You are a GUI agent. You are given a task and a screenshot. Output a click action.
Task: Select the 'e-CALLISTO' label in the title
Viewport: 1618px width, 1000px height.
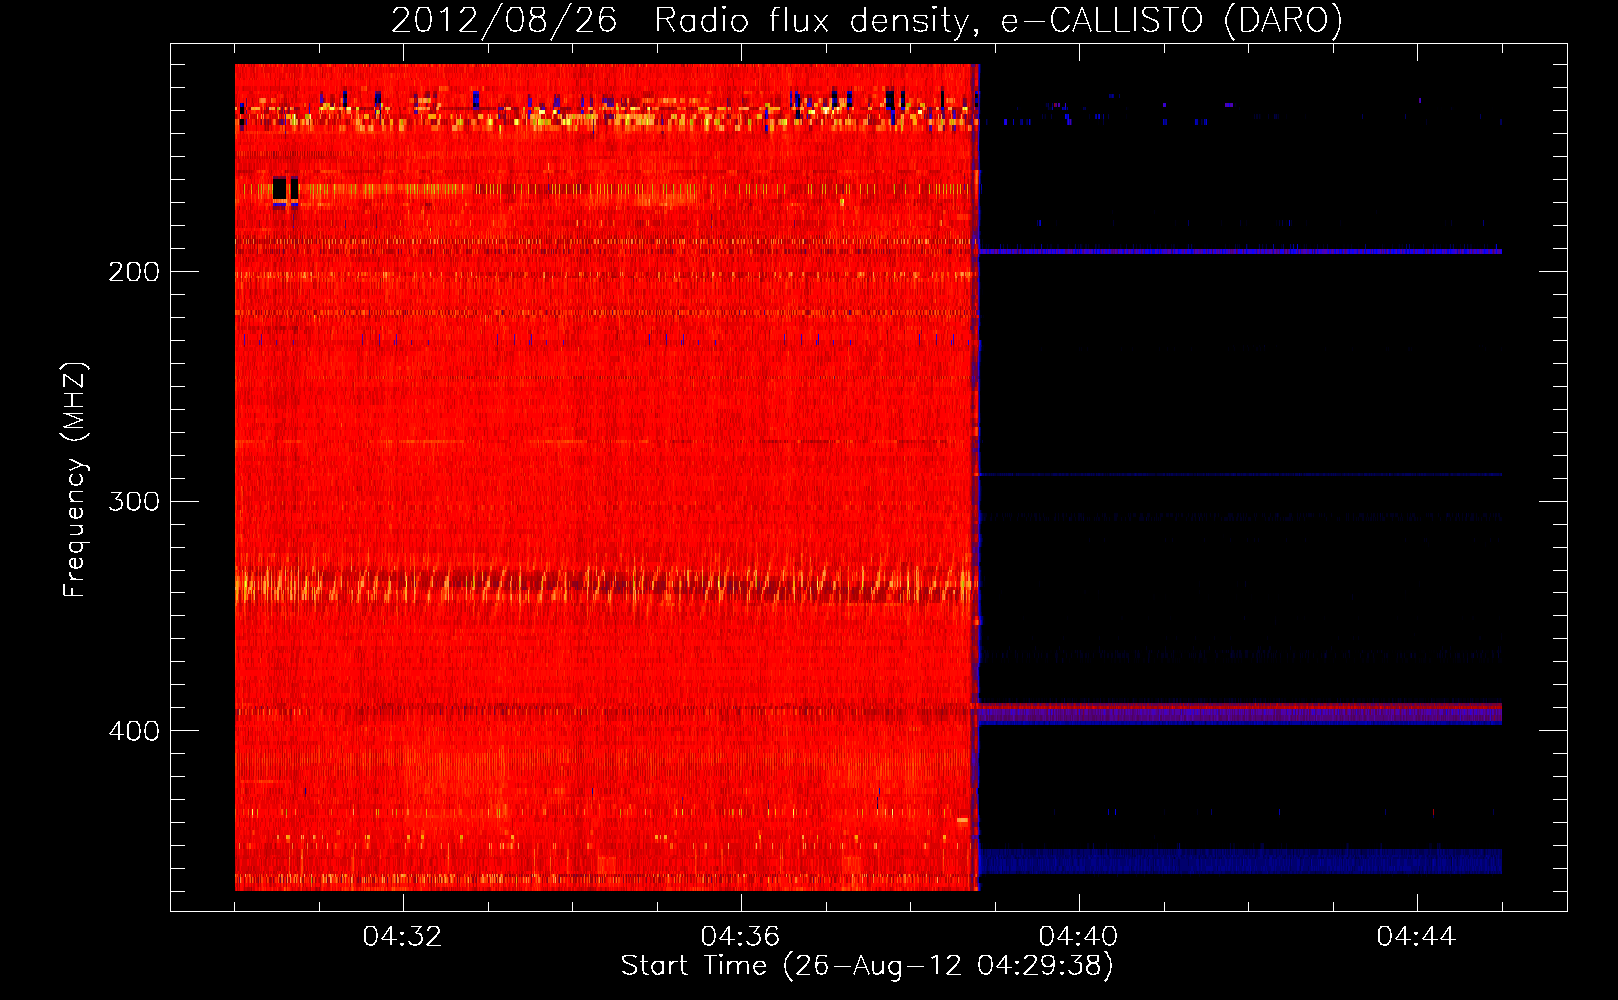point(1101,20)
